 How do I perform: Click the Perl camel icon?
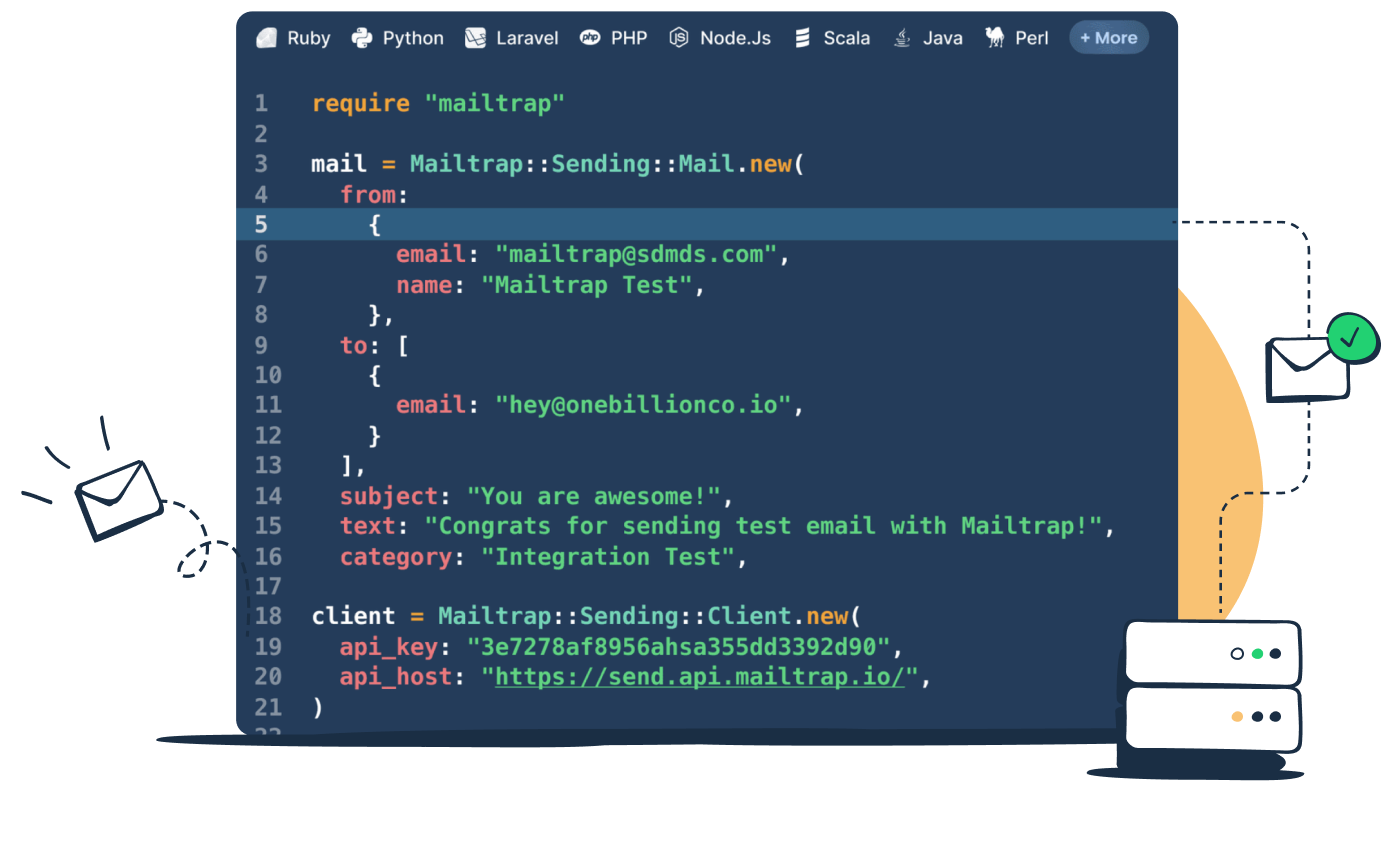coord(995,38)
